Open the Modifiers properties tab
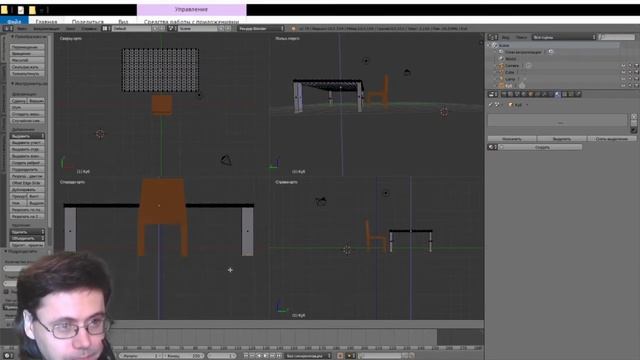Screen dimensions: 640x360 coord(544,94)
